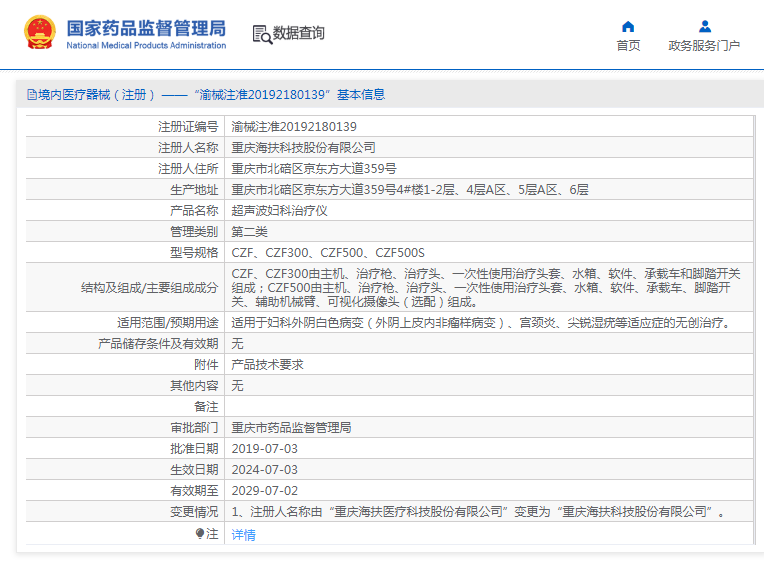Image resolution: width=764 pixels, height=562 pixels.
Task: Click the 第二类 management category value
Action: [249, 232]
